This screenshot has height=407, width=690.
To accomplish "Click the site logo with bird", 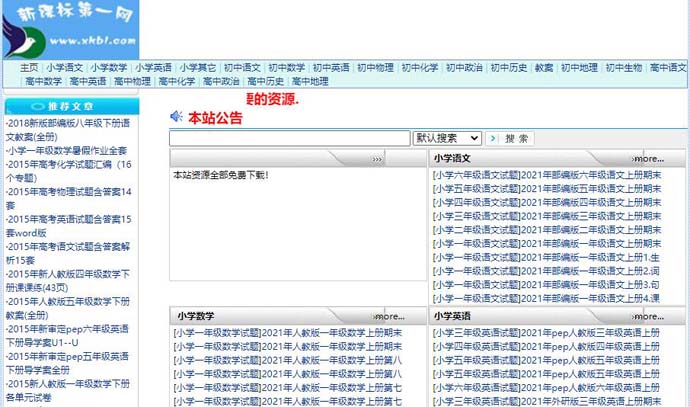I will click(x=70, y=29).
